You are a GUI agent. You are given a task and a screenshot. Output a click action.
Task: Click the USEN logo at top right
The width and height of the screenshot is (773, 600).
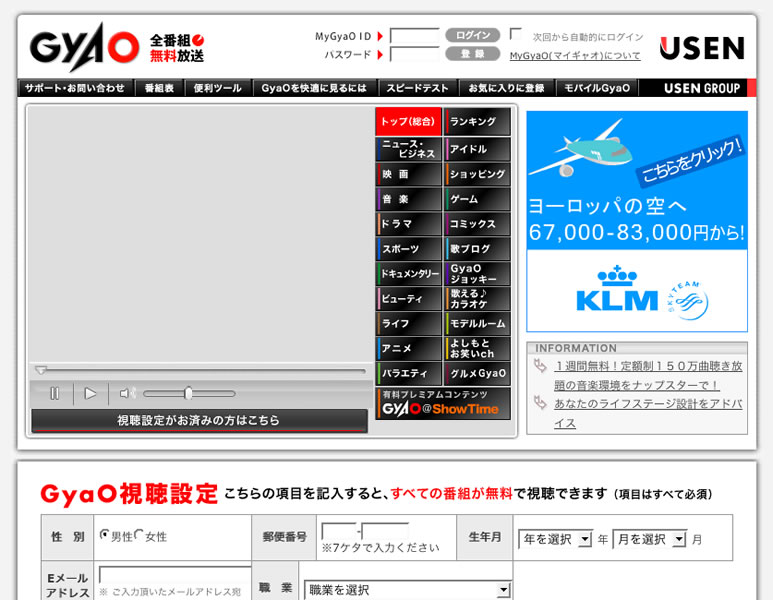coord(701,48)
